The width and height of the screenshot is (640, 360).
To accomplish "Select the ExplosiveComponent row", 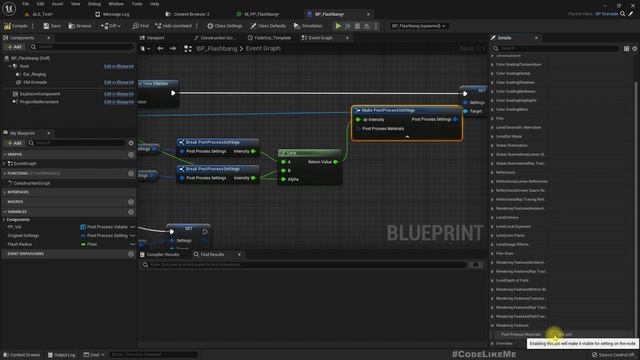I will (40, 94).
